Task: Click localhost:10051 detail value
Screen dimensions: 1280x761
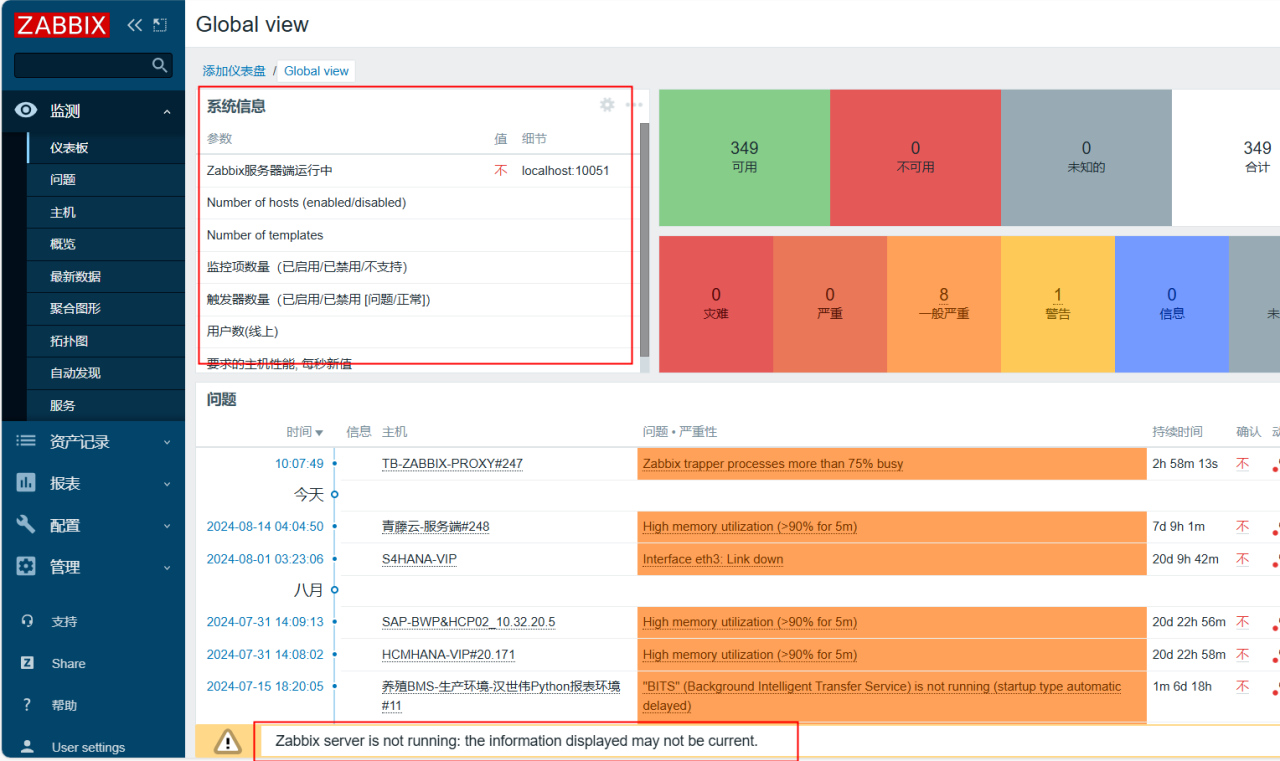Action: coord(565,171)
